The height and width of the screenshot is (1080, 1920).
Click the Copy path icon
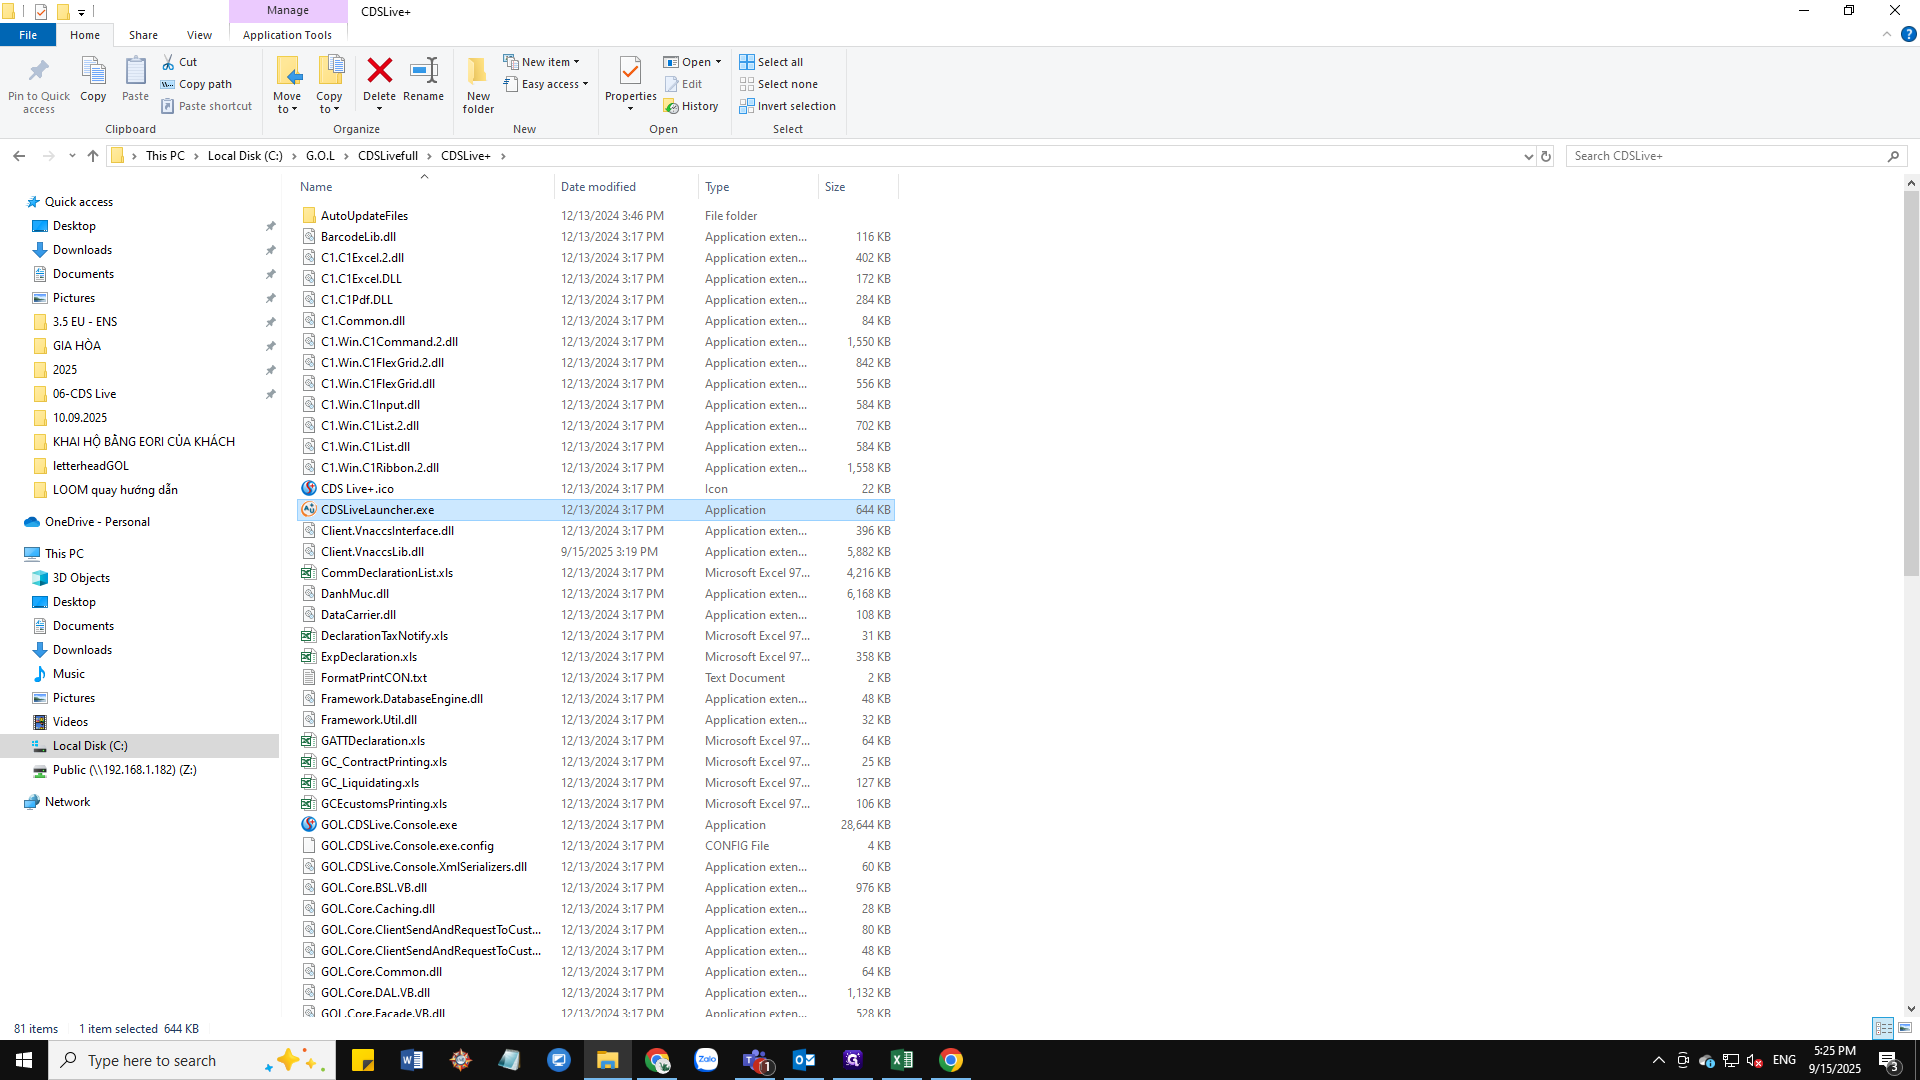coord(196,84)
